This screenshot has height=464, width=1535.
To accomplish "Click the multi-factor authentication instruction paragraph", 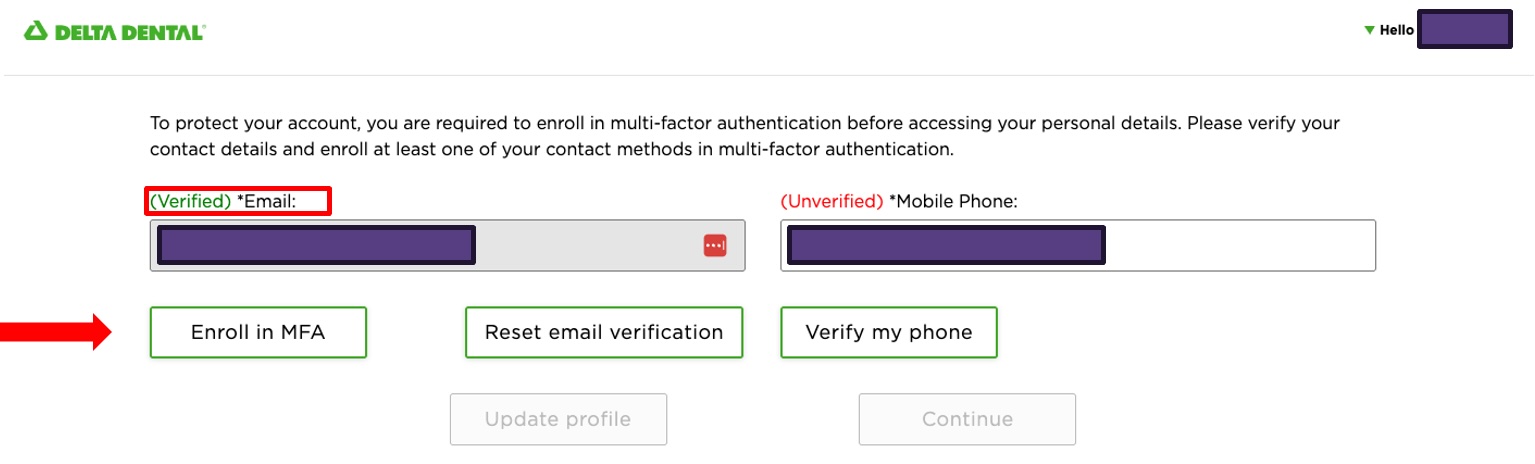I will coord(744,137).
